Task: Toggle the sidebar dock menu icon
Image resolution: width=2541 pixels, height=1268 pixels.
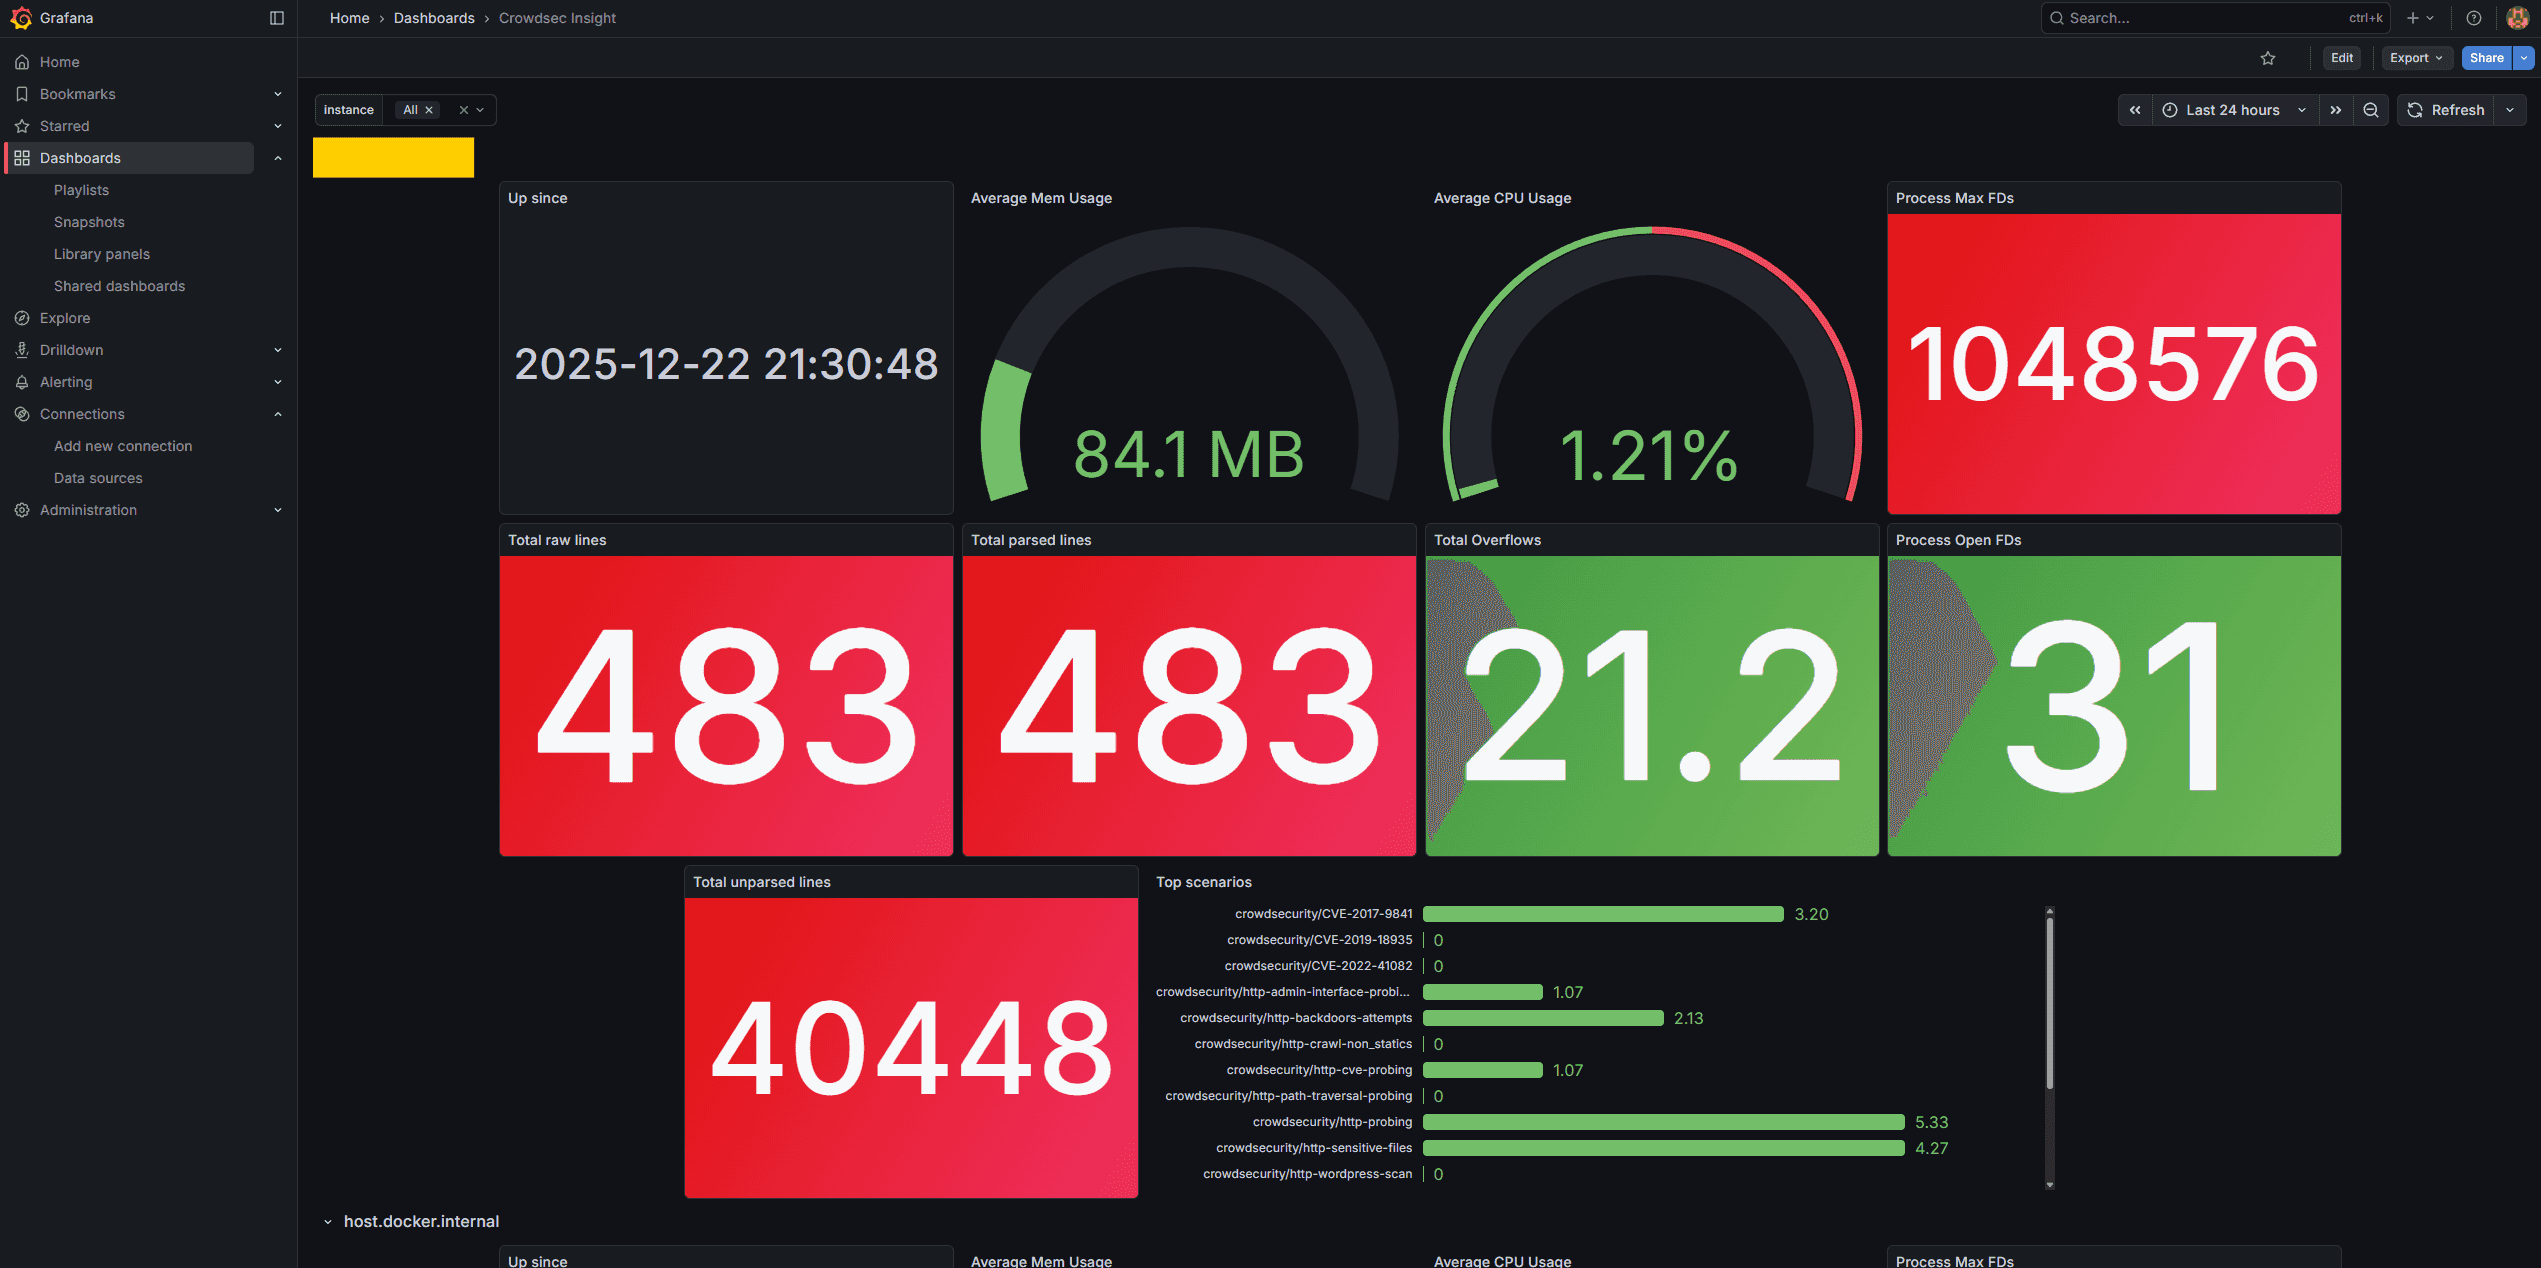Action: click(x=277, y=18)
